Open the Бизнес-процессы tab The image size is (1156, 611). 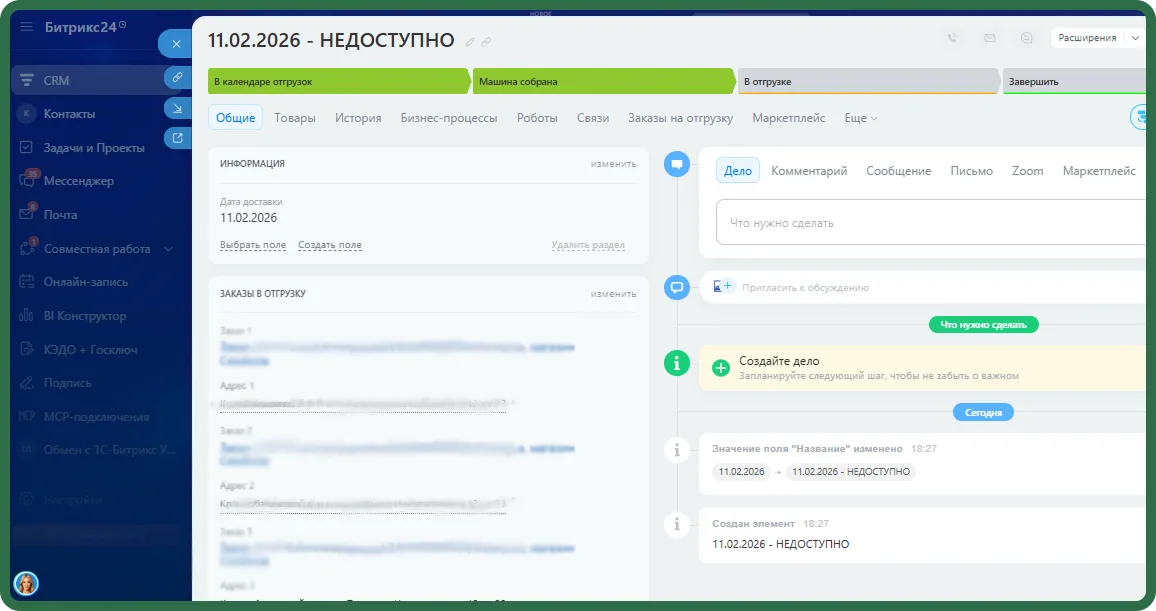(449, 118)
